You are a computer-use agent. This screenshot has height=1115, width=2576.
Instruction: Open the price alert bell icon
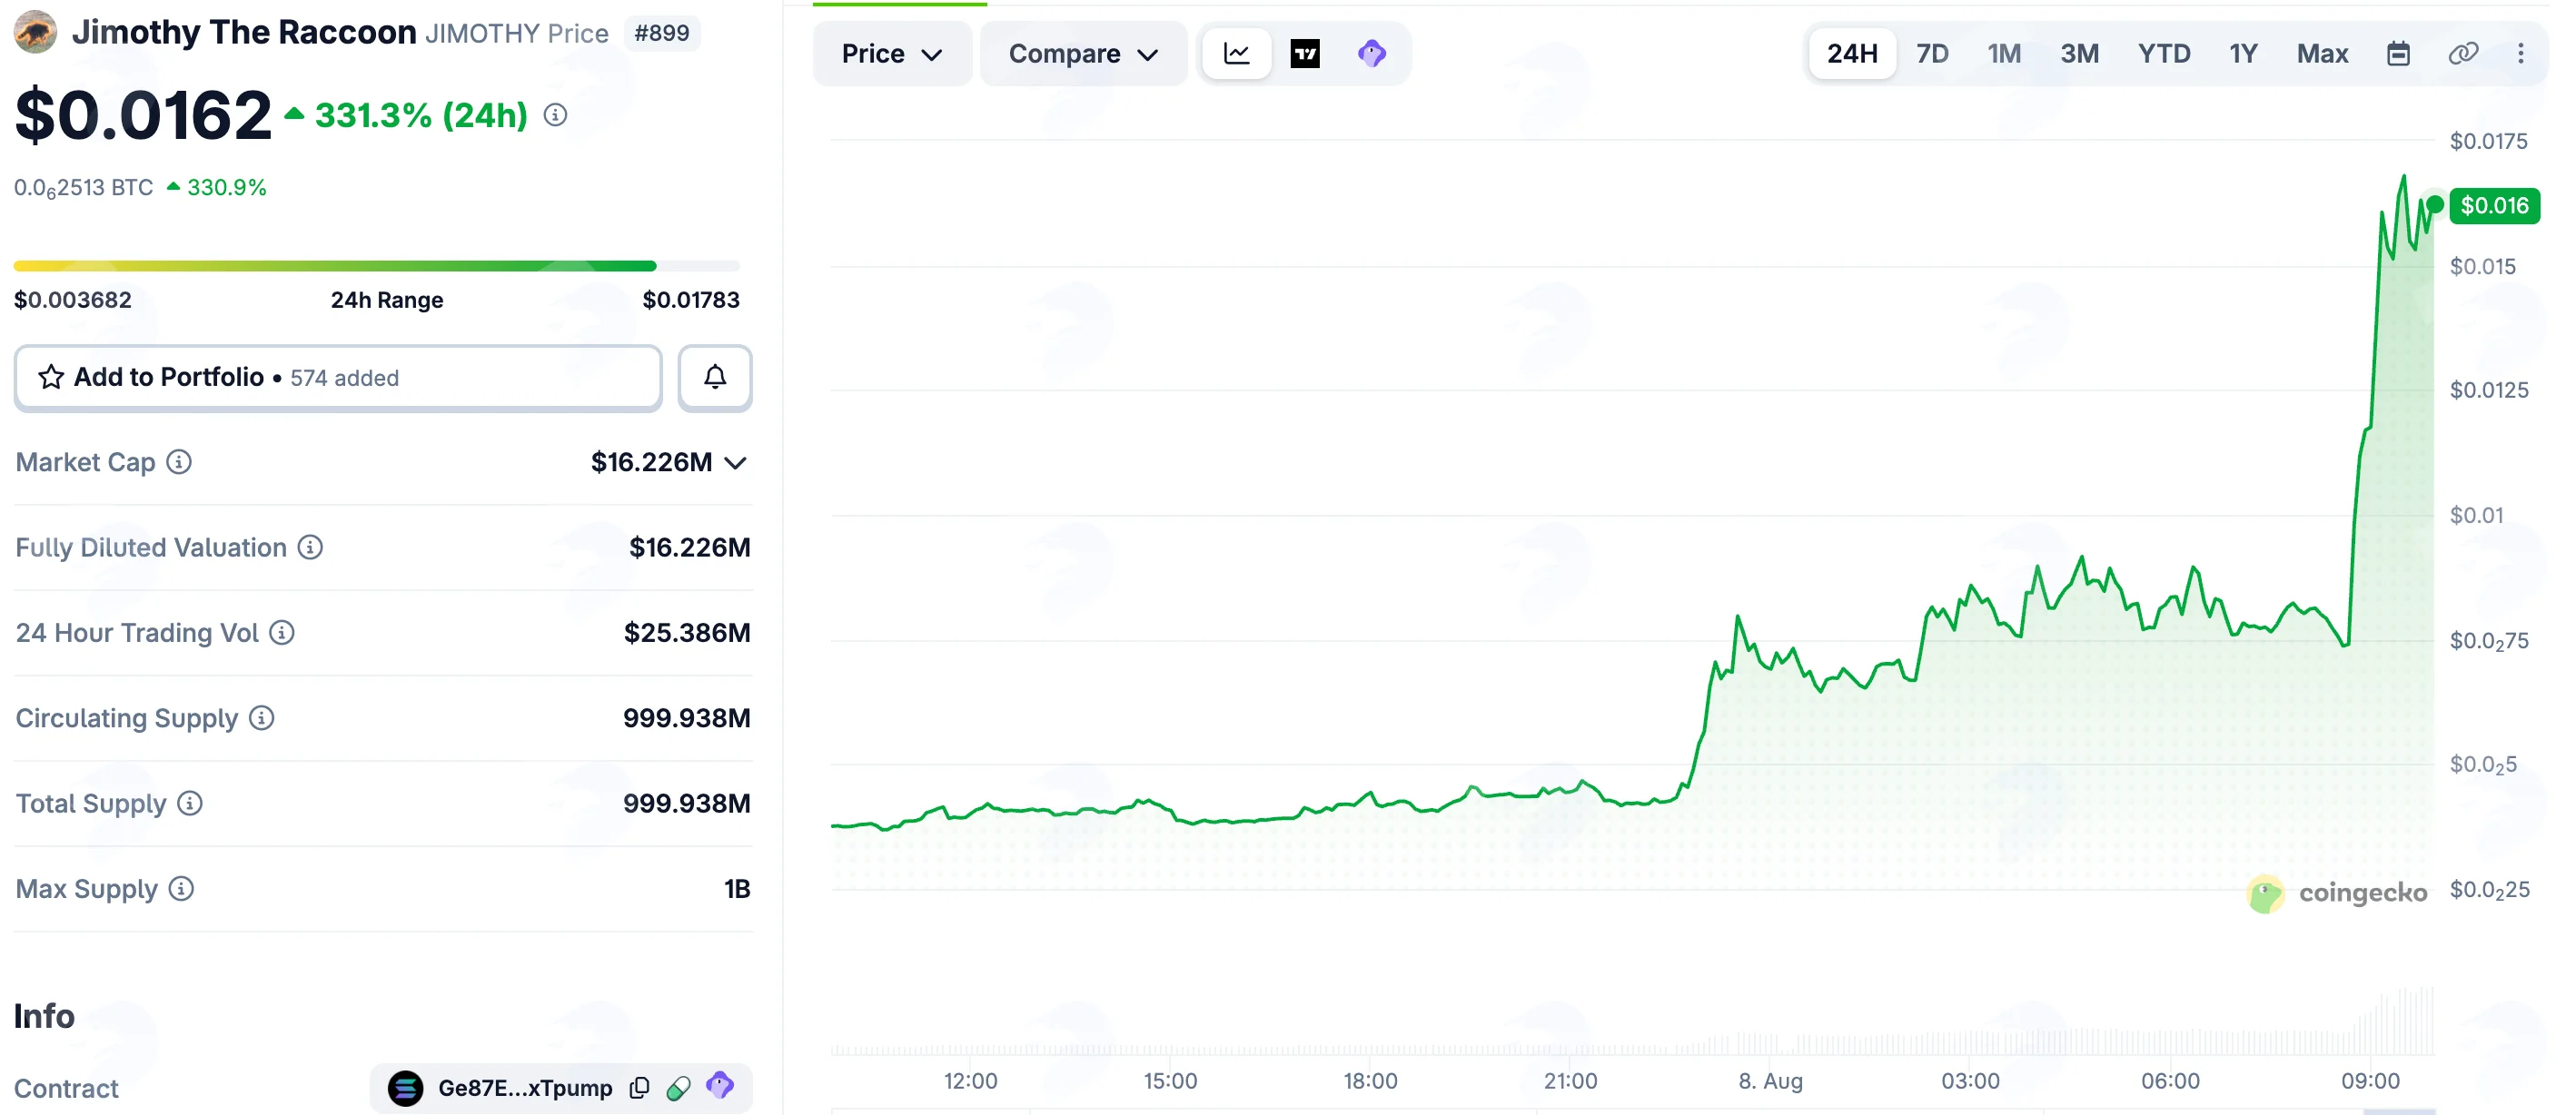pos(714,377)
